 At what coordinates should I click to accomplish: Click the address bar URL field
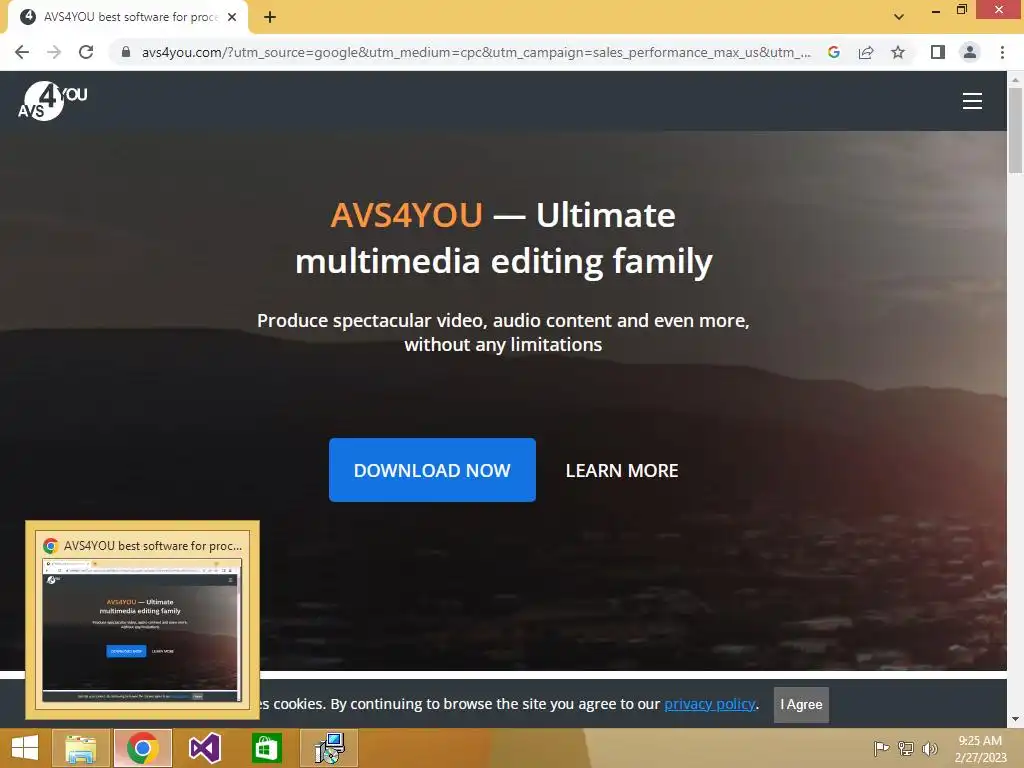(476, 52)
